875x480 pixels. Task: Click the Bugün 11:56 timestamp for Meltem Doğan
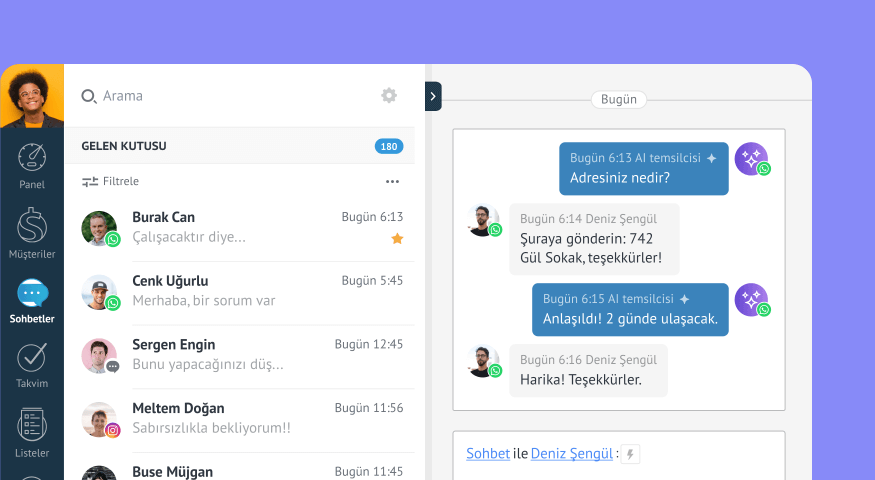click(369, 408)
